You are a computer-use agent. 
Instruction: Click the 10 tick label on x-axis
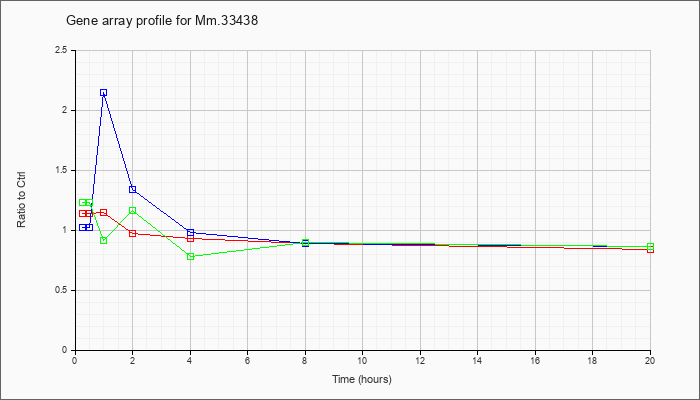(362, 360)
